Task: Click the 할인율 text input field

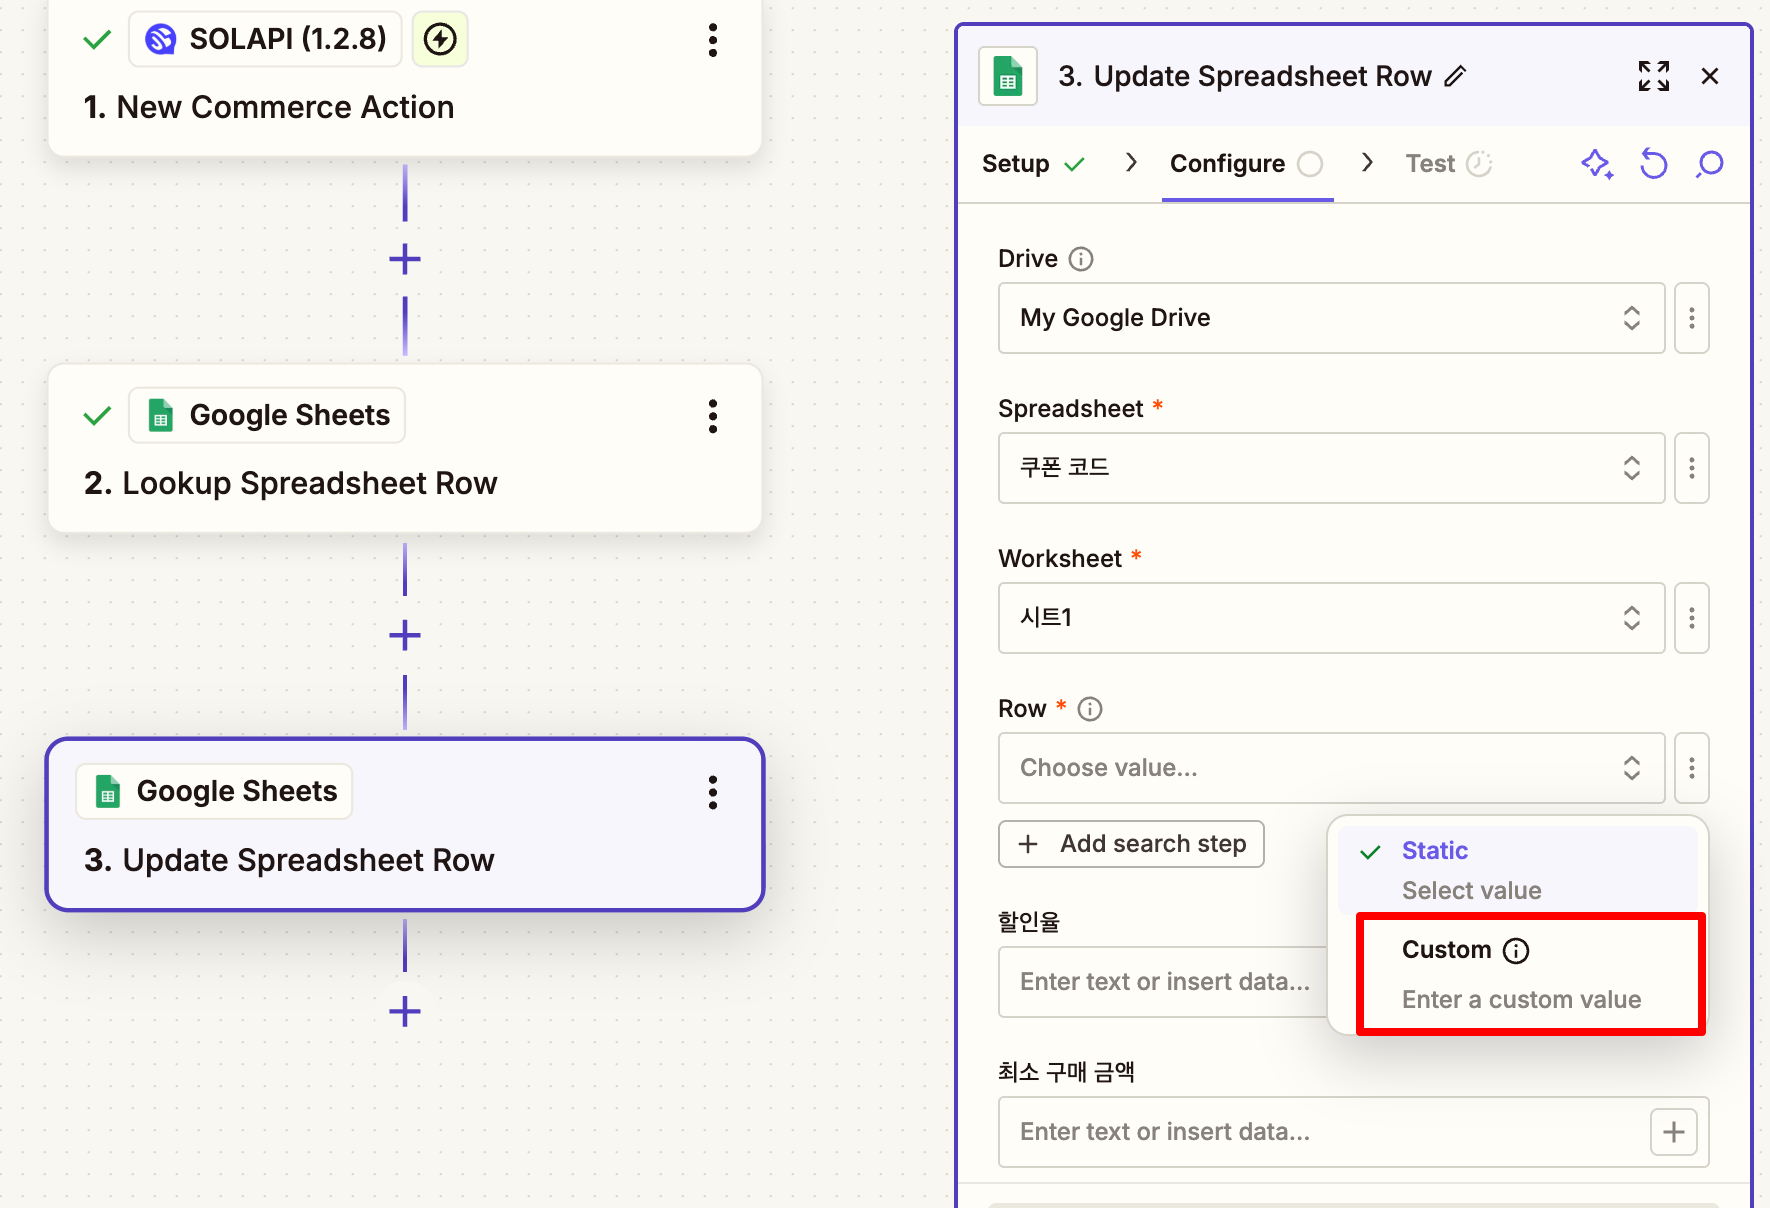Action: pos(1164,982)
